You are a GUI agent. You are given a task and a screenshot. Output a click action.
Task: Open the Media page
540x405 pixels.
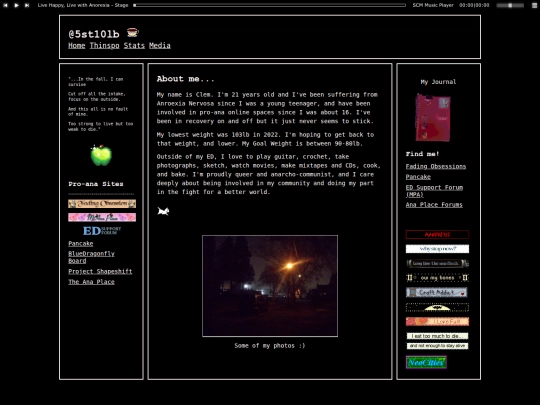coord(159,45)
